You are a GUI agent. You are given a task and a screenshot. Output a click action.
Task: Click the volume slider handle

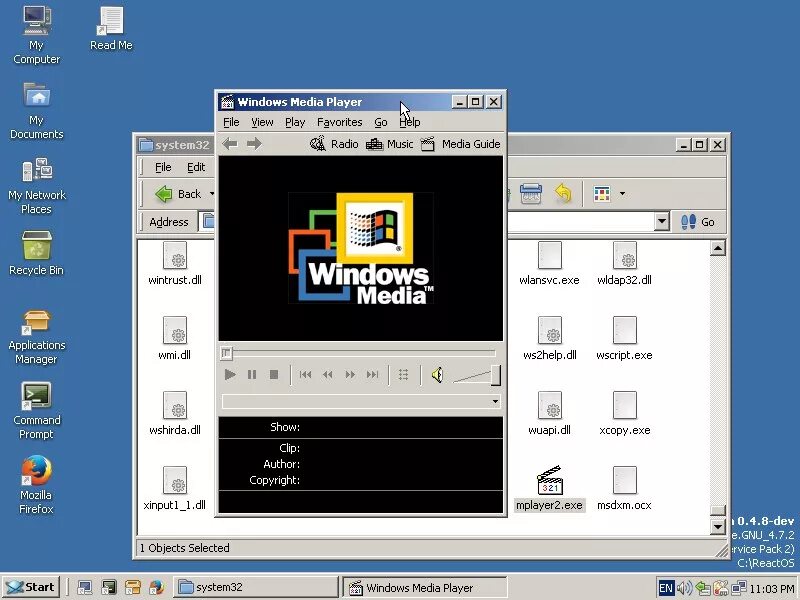point(495,376)
